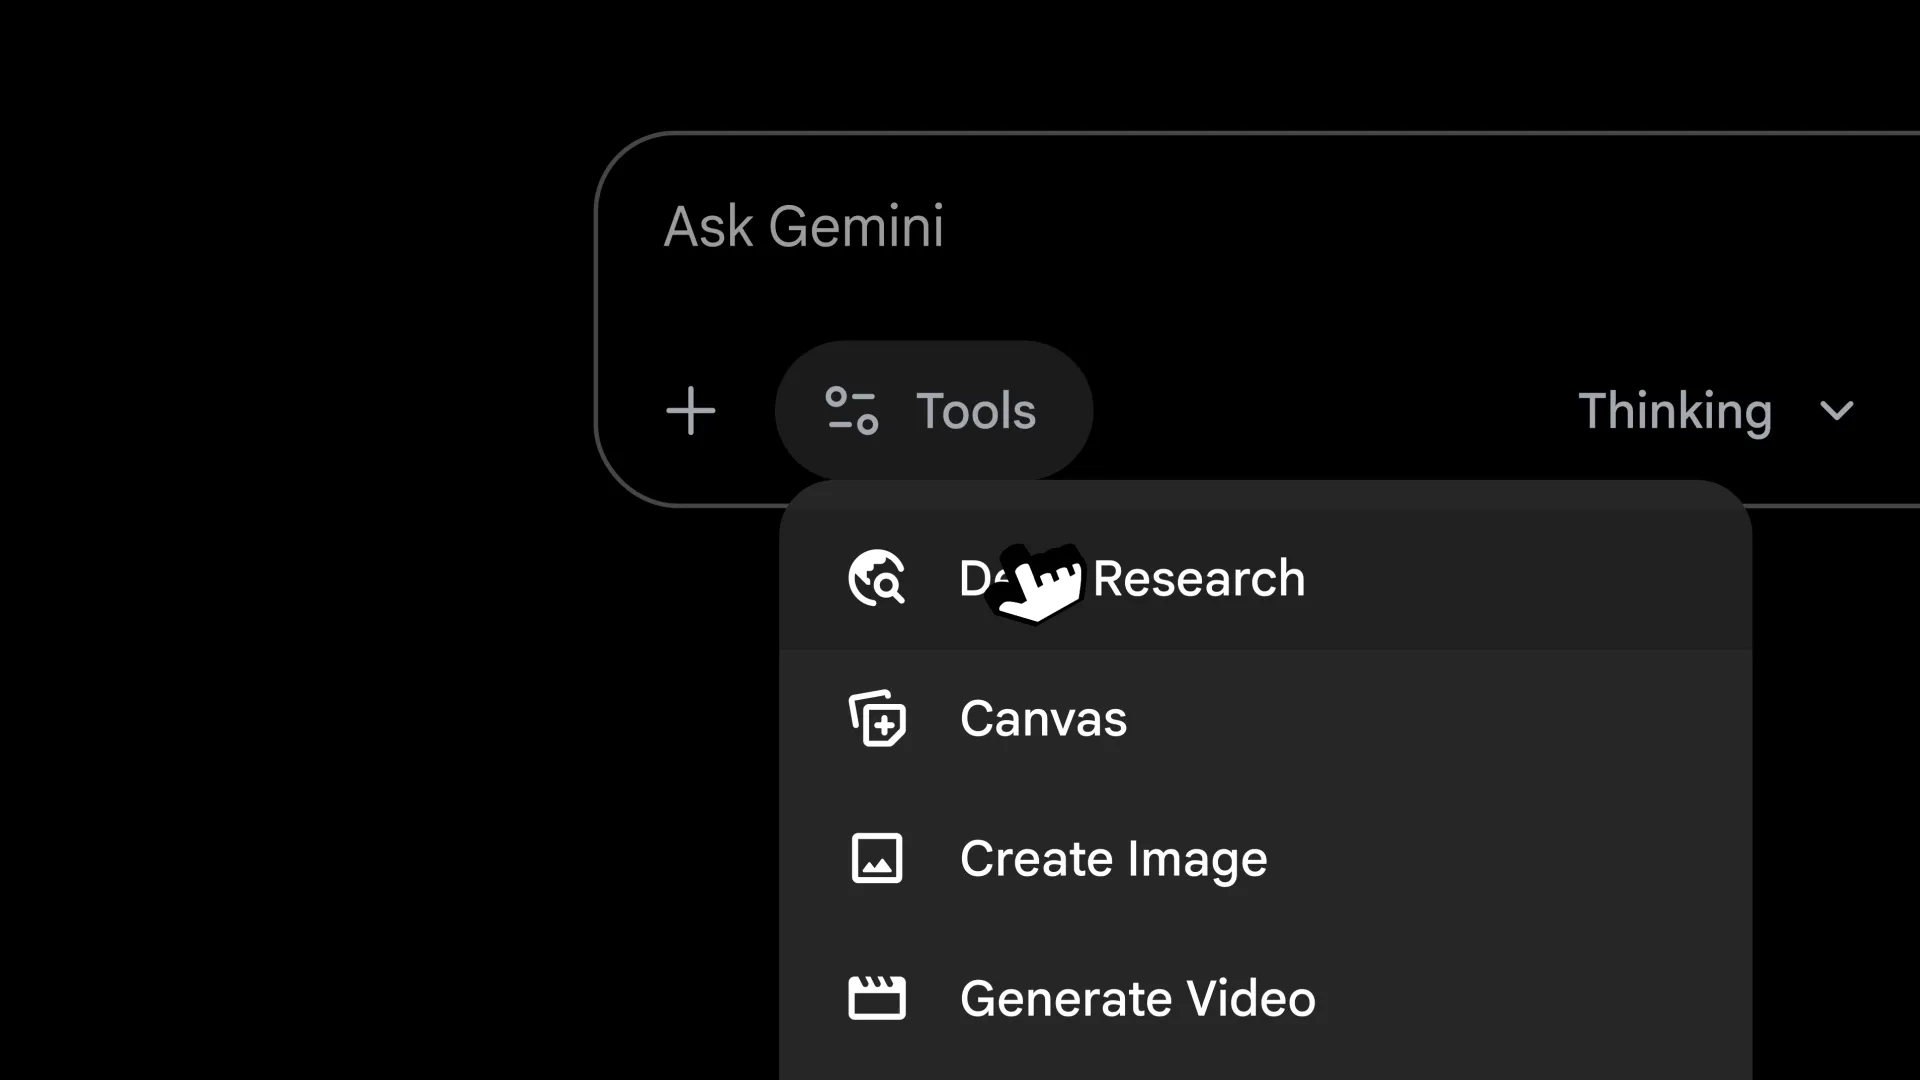Click the Generate Video clapperboard icon

(877, 998)
